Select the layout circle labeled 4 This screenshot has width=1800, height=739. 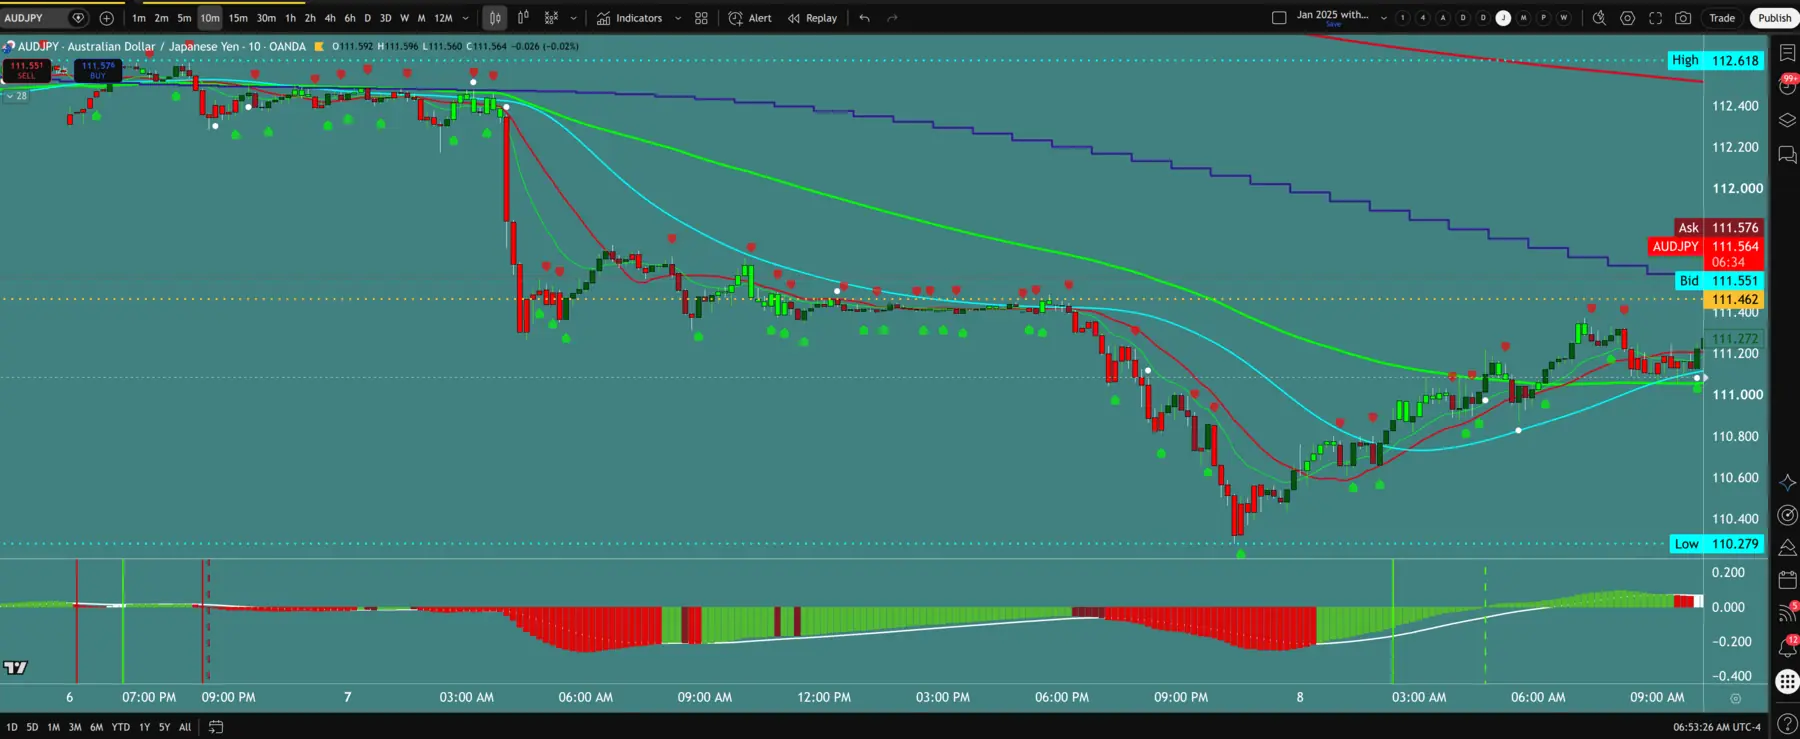point(1423,18)
